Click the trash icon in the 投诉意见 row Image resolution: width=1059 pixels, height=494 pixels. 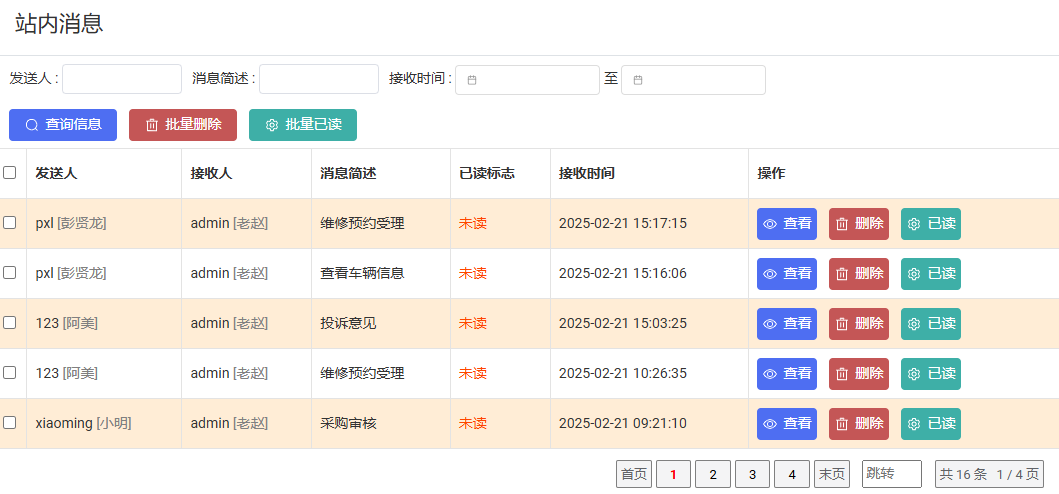(842, 324)
